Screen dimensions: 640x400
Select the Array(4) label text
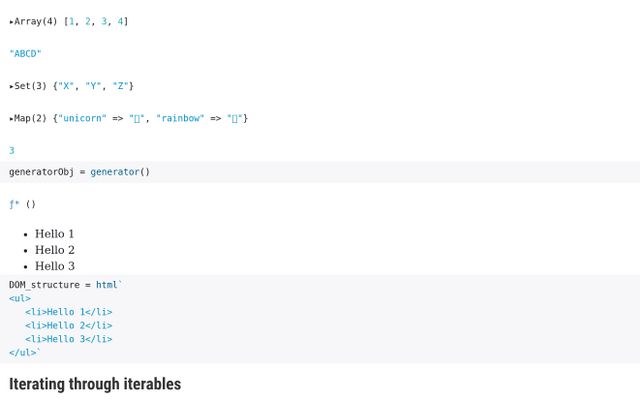click(36, 22)
